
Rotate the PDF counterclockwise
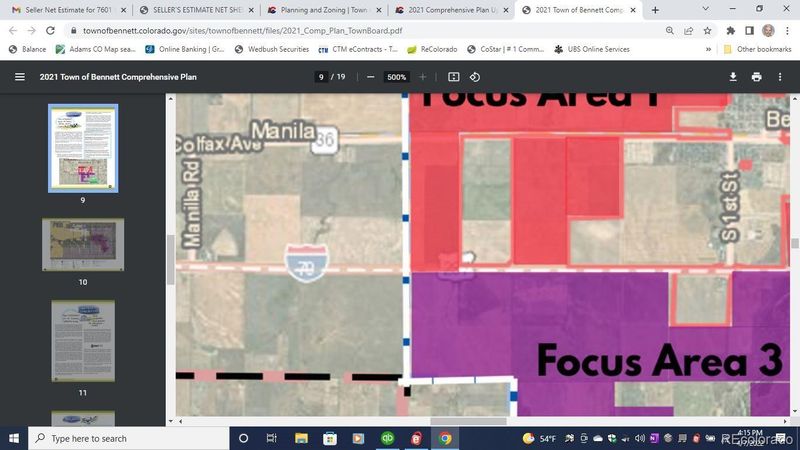pyautogui.click(x=474, y=77)
